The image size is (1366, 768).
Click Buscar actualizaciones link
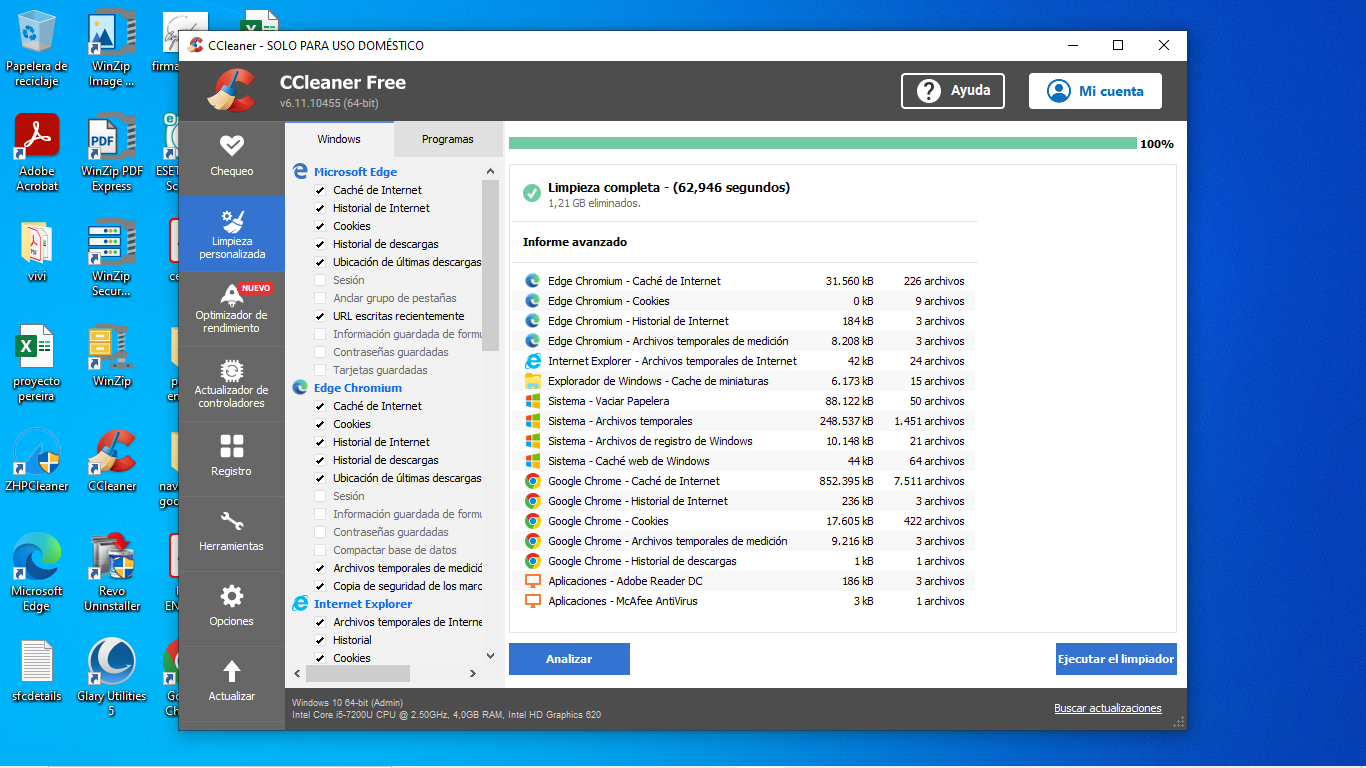pyautogui.click(x=1107, y=708)
